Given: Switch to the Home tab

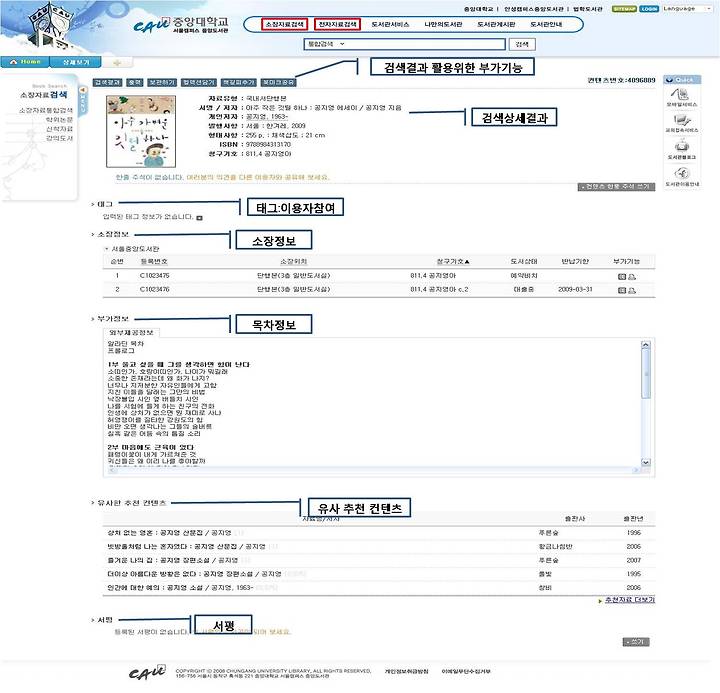Looking at the screenshot, I should click(25, 62).
